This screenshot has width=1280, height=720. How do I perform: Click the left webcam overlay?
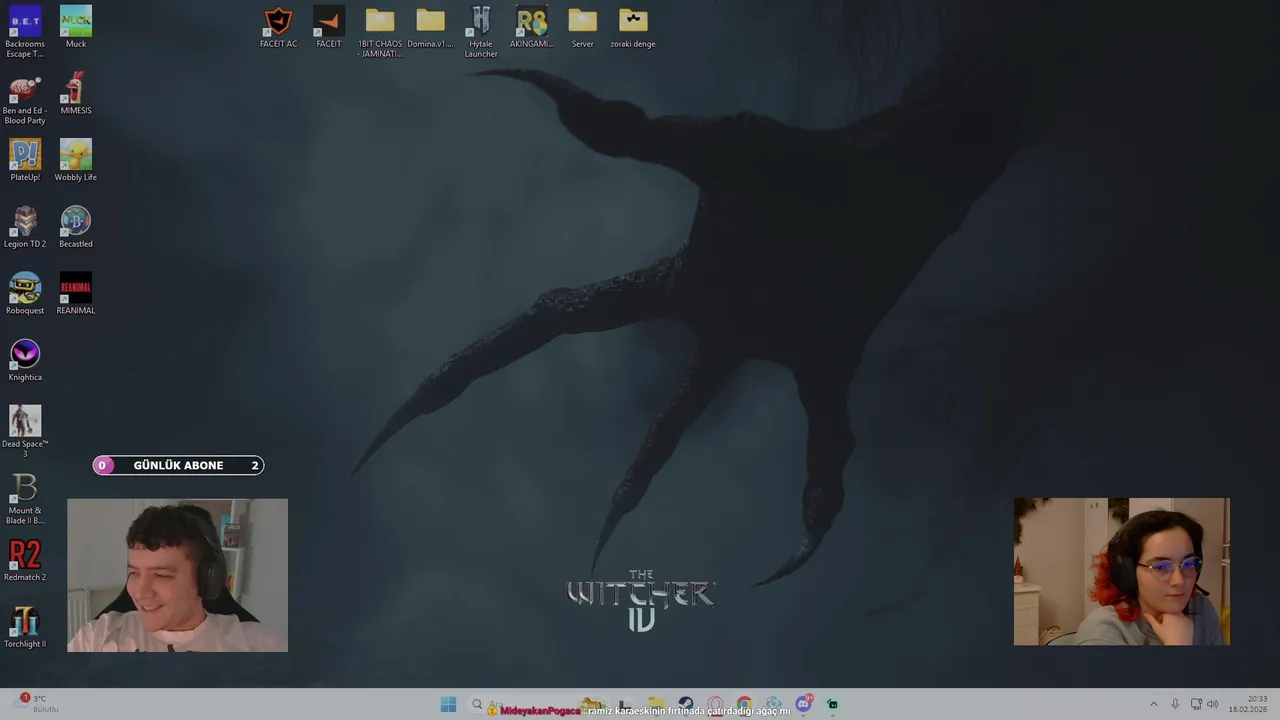pos(177,575)
